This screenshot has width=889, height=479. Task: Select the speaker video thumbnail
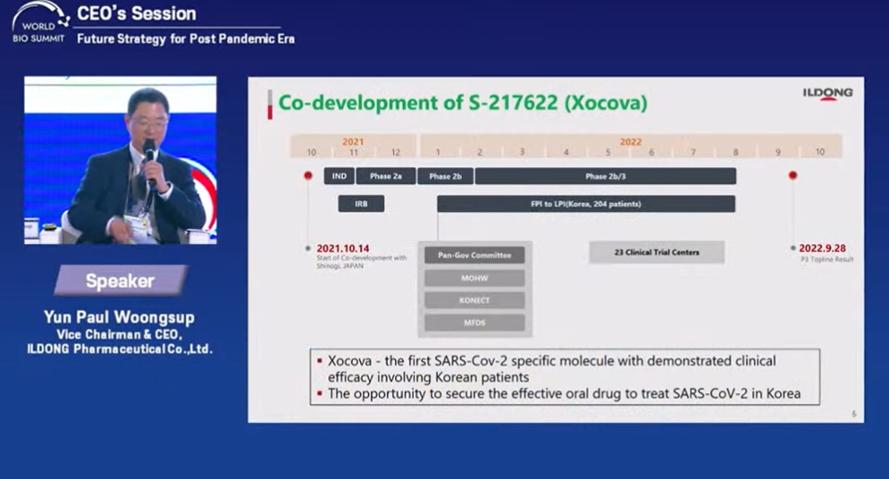tap(120, 160)
